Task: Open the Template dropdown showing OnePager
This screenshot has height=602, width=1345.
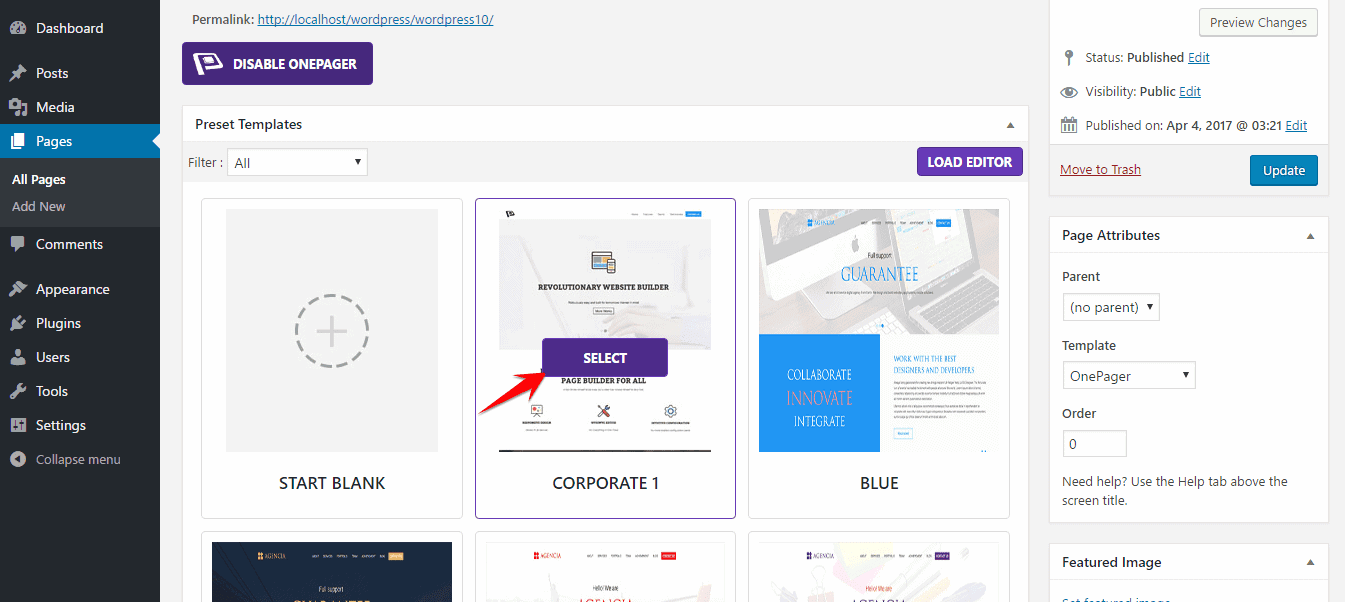Action: [x=1128, y=375]
